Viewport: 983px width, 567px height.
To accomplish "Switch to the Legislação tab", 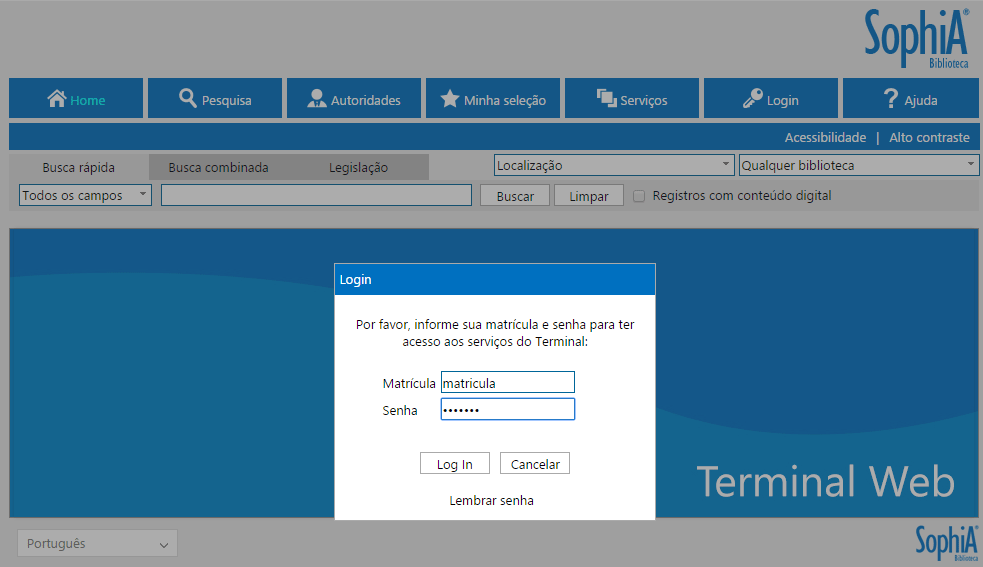I will 358,168.
